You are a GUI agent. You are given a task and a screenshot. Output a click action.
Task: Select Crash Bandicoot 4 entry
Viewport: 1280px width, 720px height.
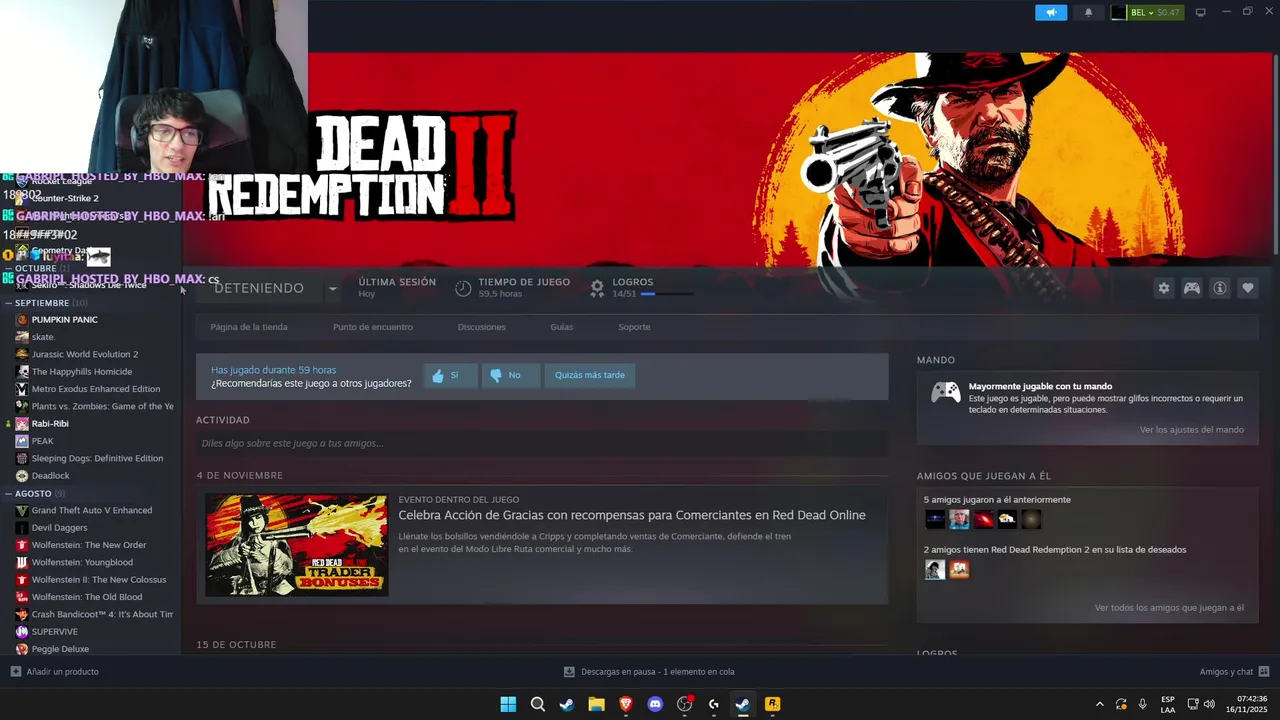point(102,614)
